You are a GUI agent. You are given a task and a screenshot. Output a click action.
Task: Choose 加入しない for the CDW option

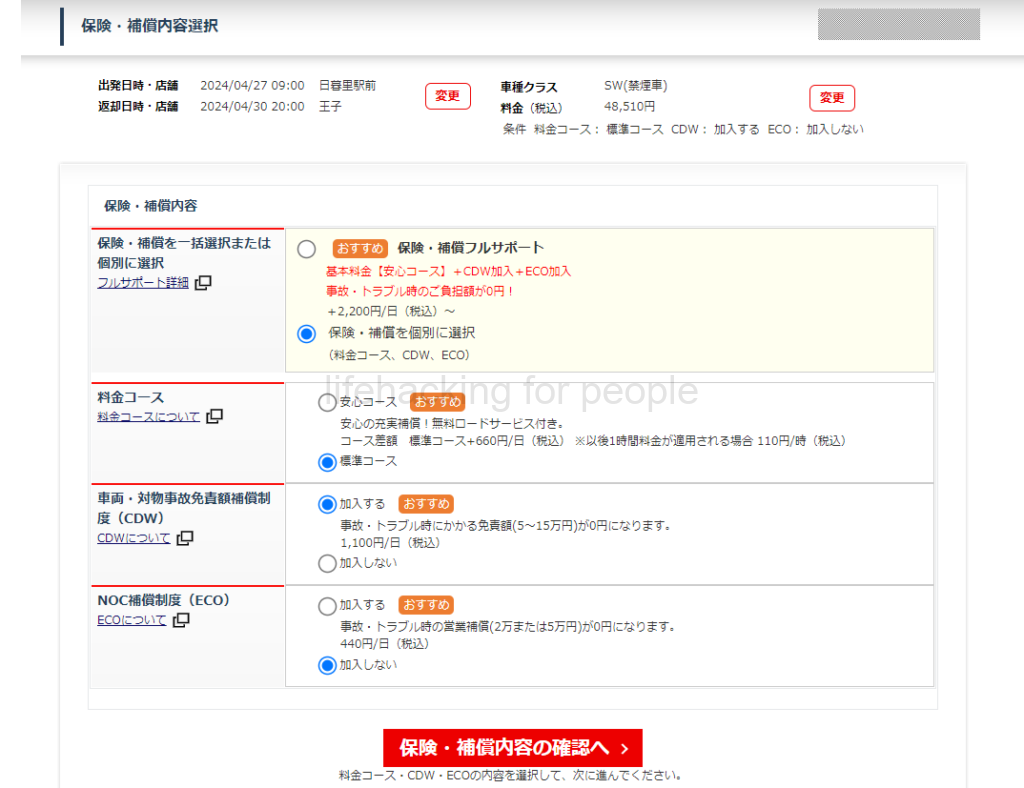[327, 563]
